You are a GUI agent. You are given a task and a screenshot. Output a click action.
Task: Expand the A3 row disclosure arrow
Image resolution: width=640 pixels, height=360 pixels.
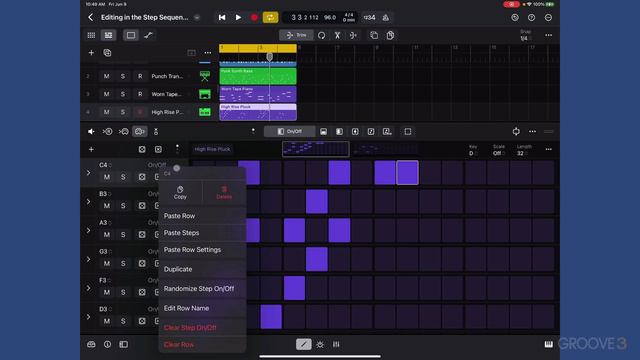coord(89,231)
